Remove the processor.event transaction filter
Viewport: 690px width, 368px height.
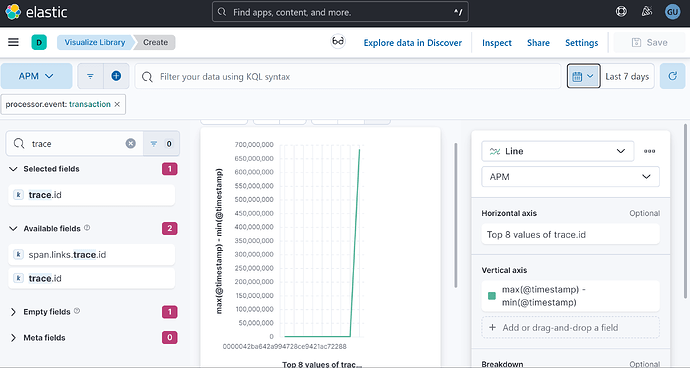[x=117, y=104]
